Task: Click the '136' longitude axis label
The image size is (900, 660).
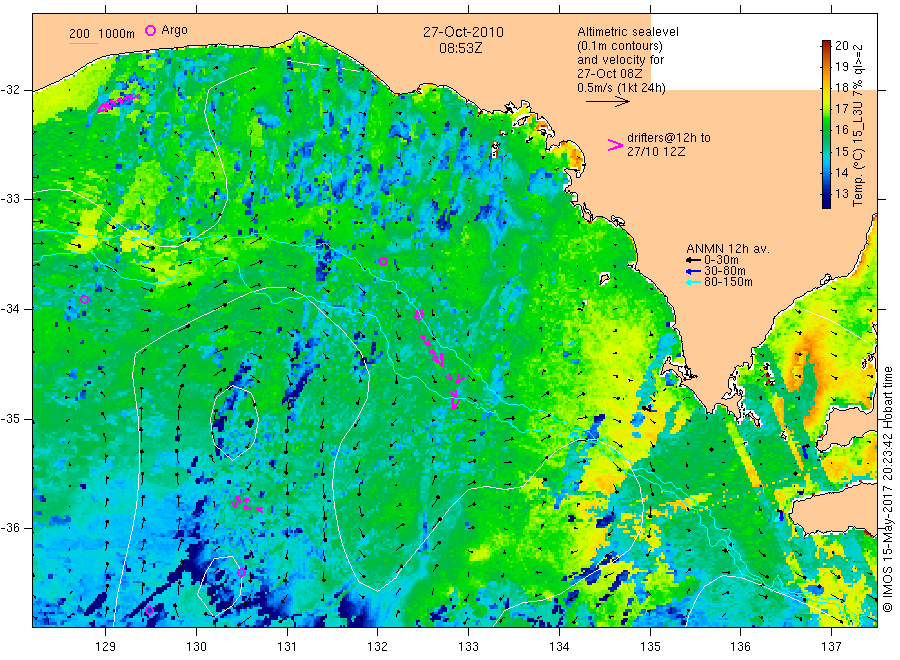Action: [x=740, y=647]
